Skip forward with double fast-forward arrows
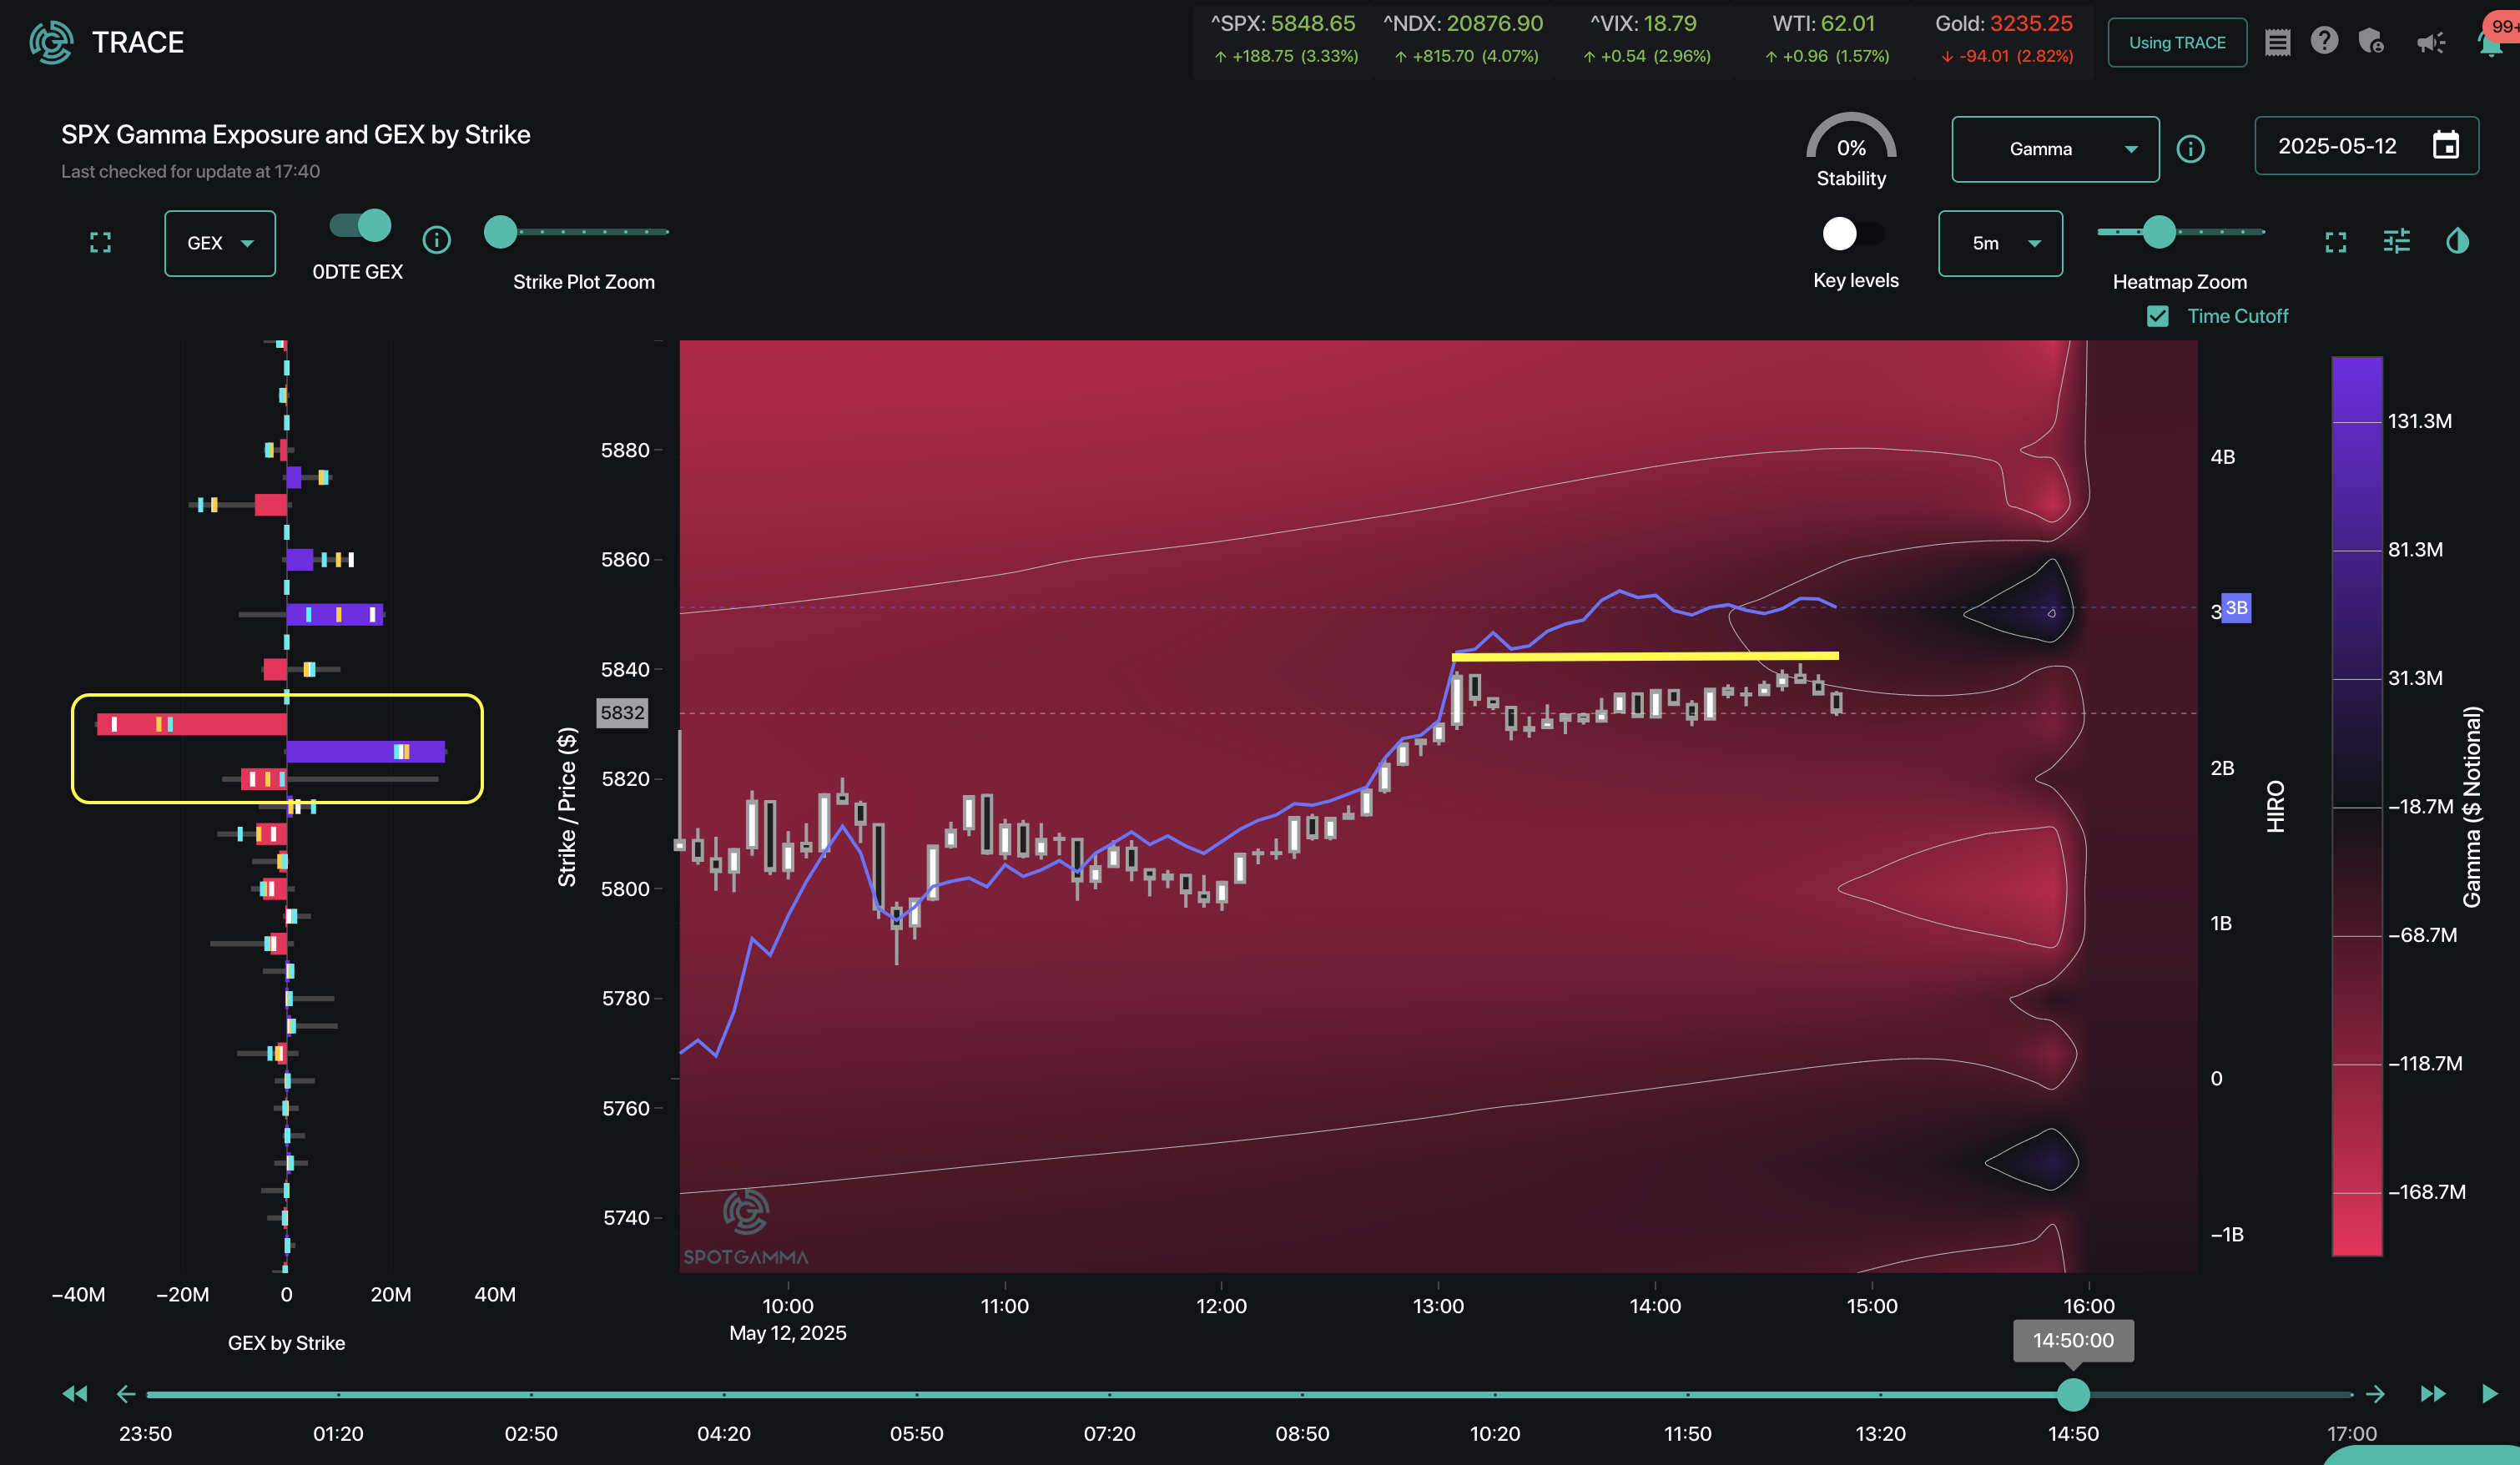The height and width of the screenshot is (1465, 2520). (x=2433, y=1393)
